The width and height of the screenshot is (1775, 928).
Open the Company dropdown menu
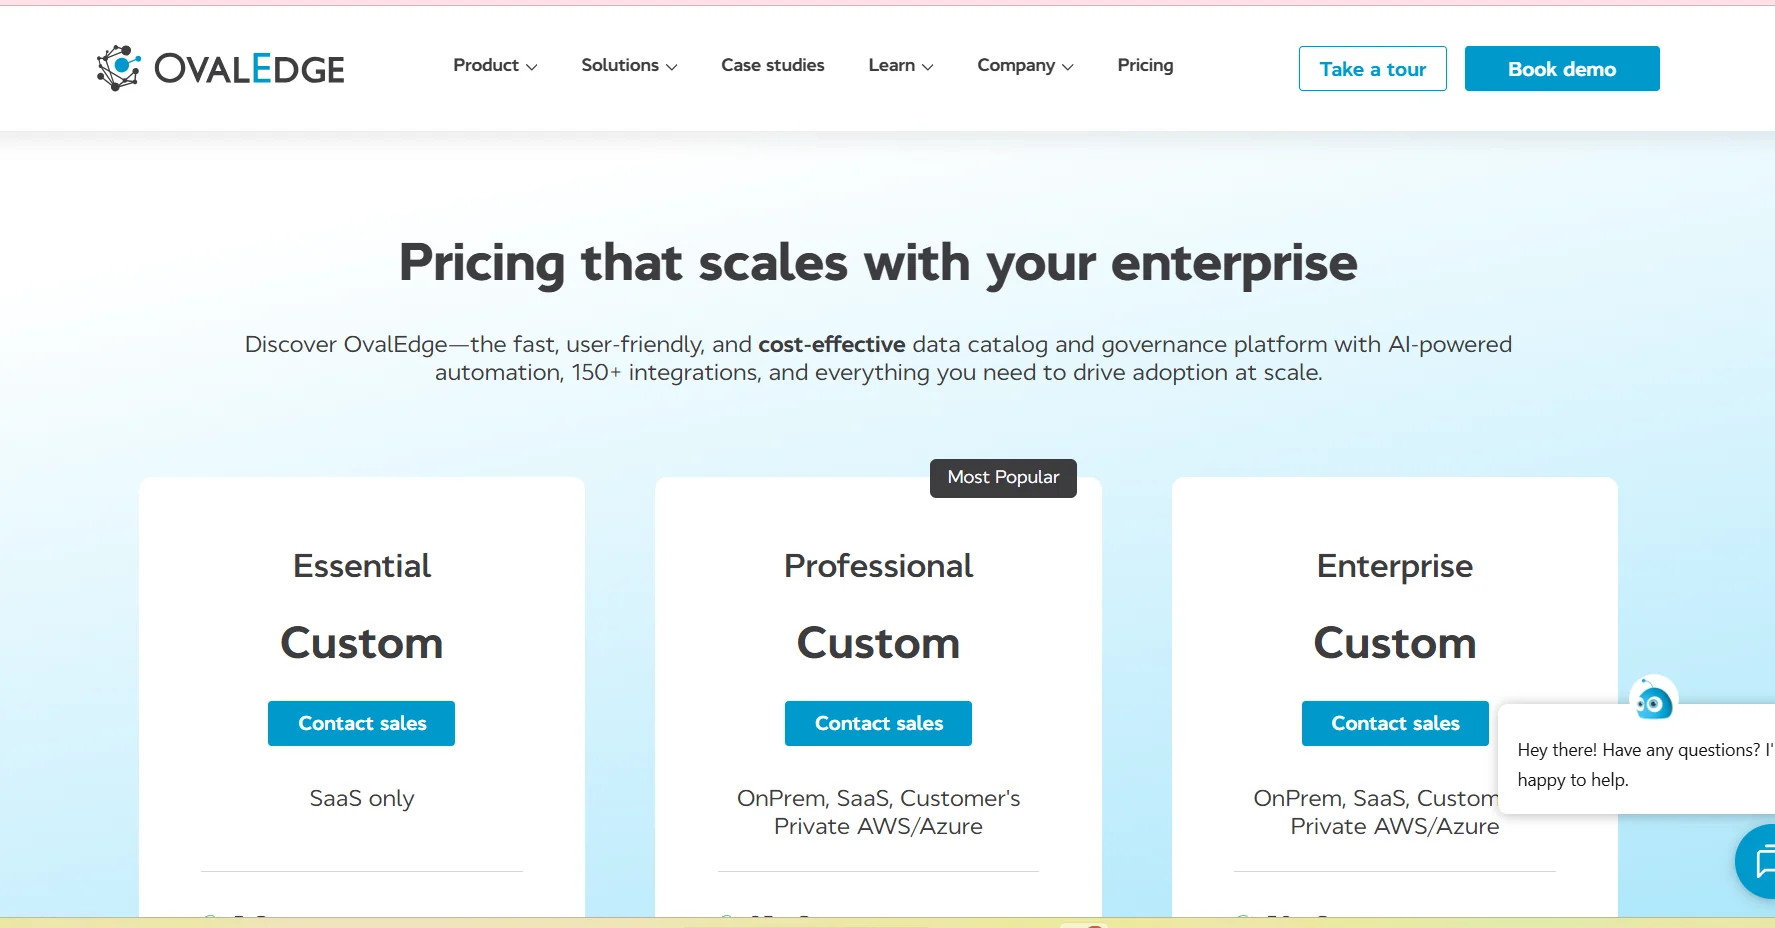(1025, 66)
